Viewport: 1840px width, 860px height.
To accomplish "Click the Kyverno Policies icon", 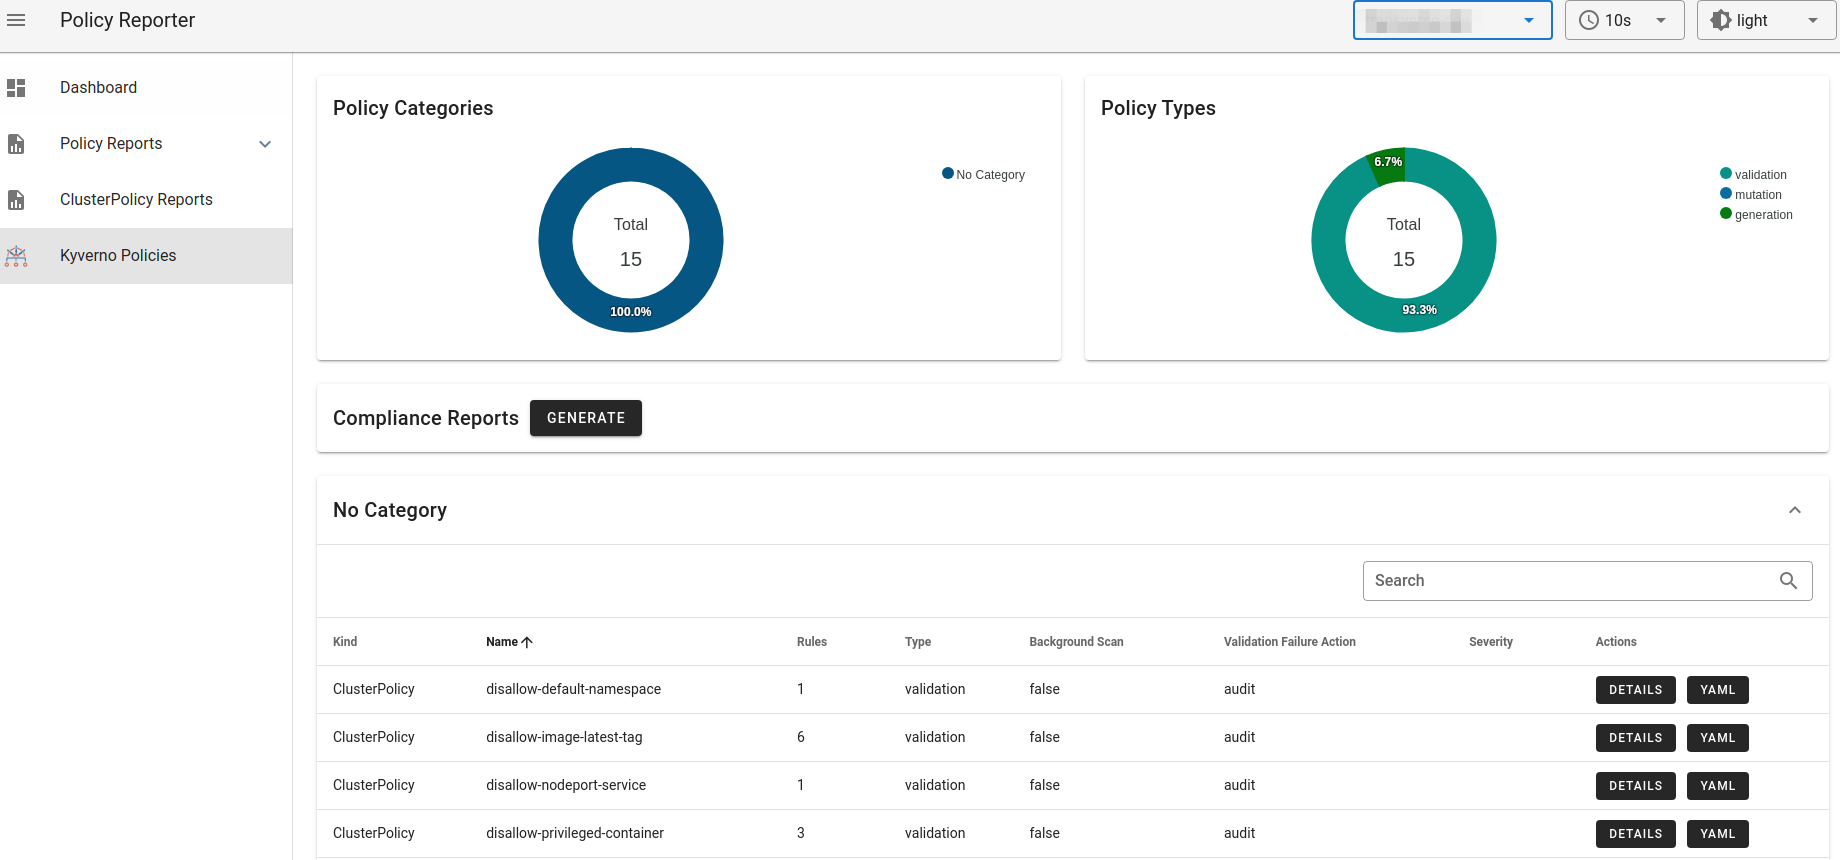I will [x=16, y=256].
